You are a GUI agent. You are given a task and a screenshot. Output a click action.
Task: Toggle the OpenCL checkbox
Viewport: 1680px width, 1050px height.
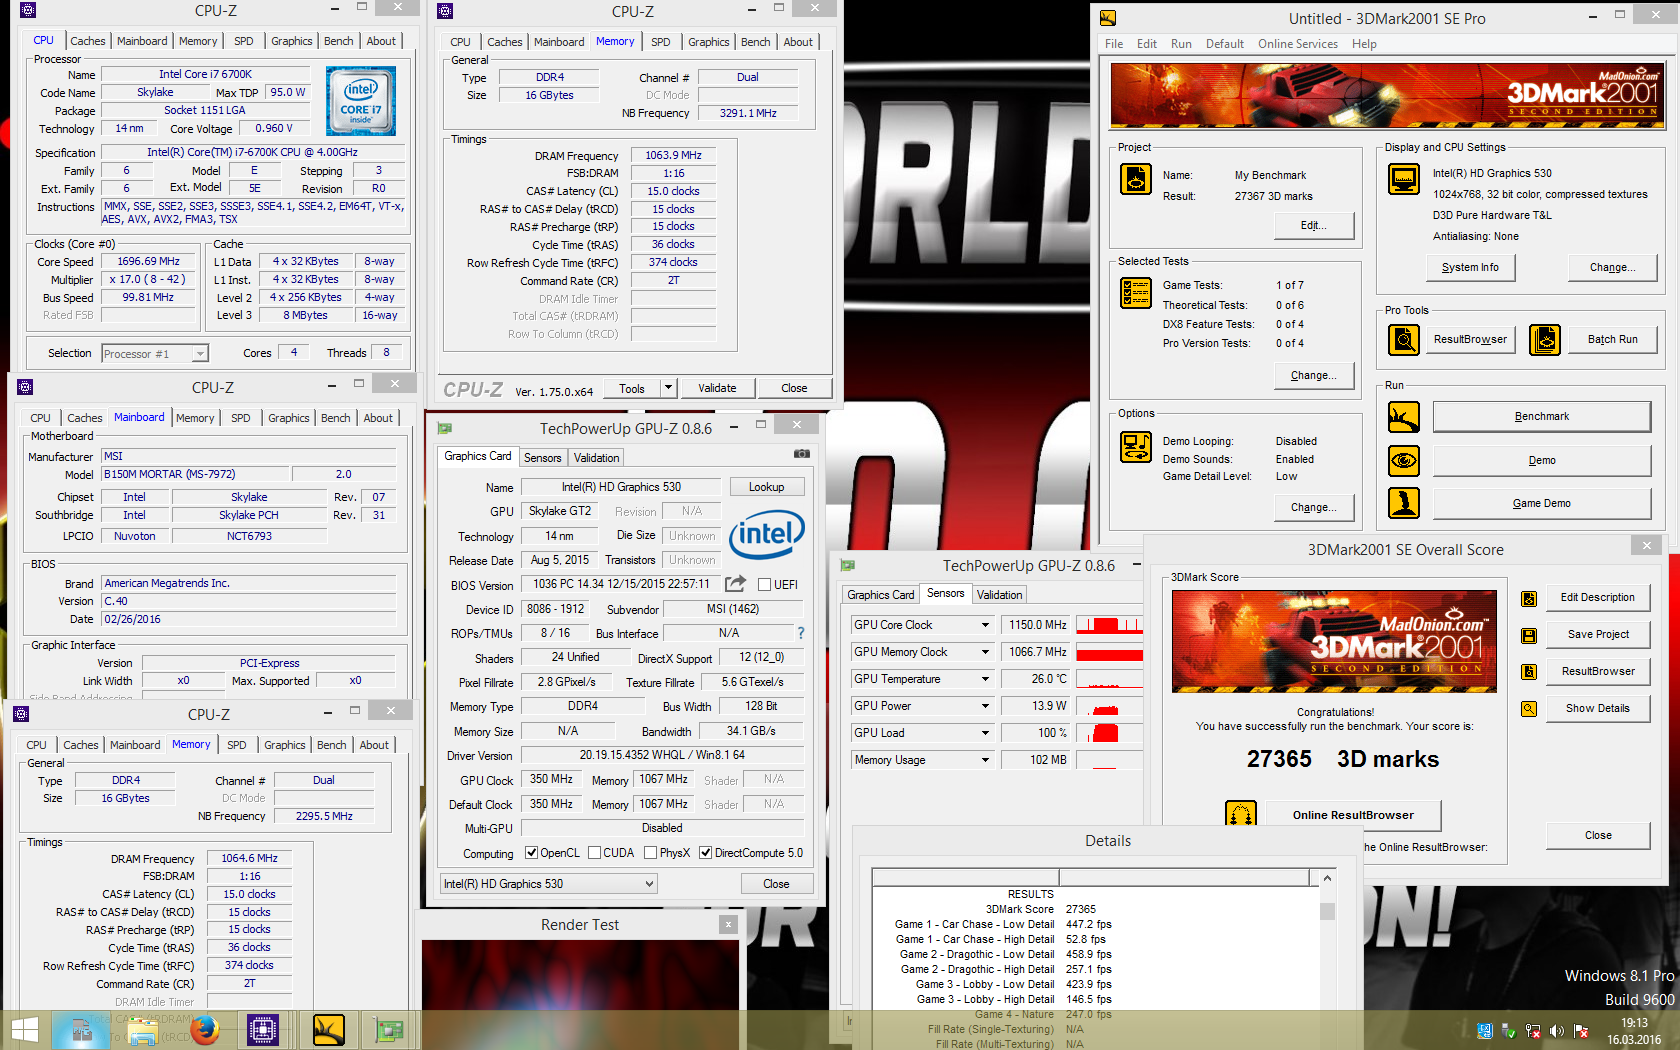point(532,853)
